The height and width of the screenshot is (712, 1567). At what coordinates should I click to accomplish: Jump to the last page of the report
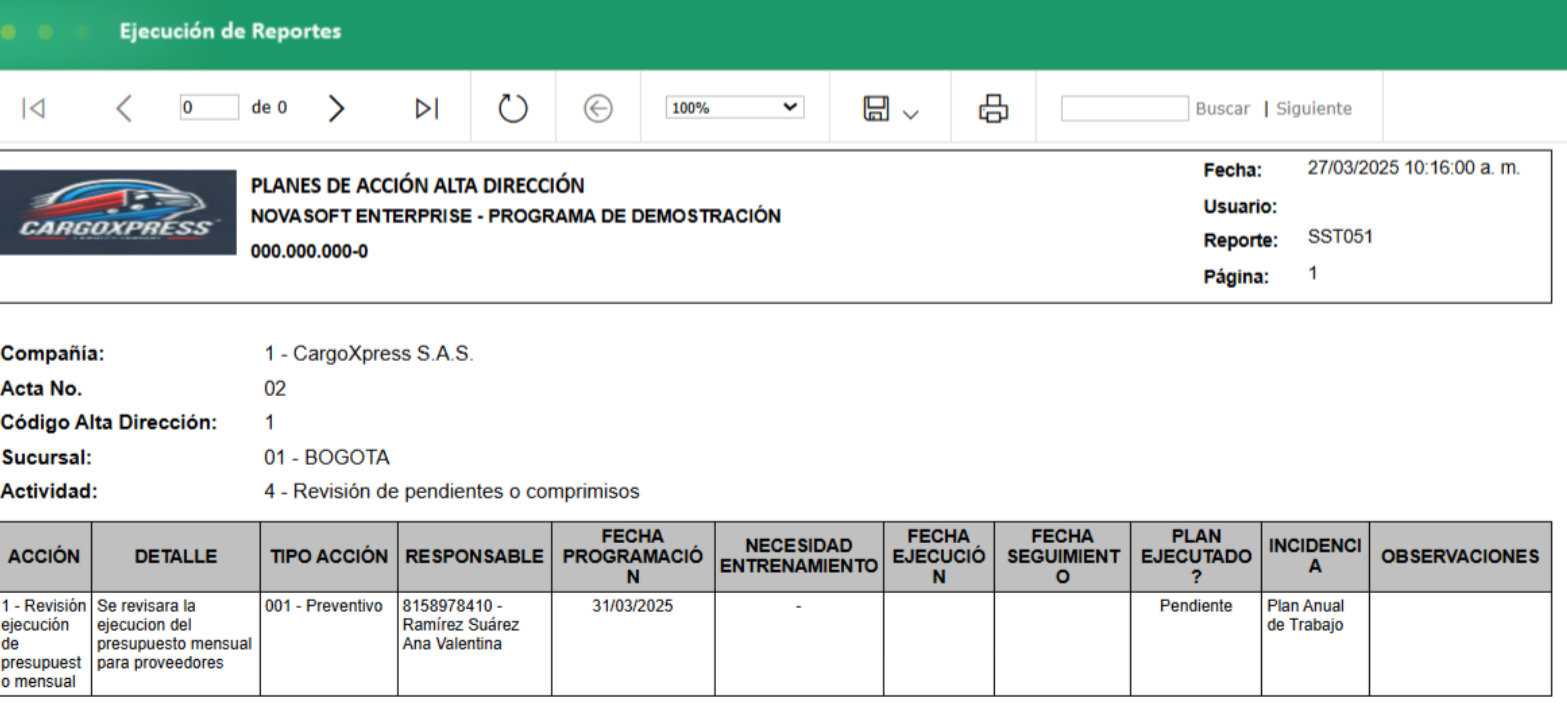point(424,107)
